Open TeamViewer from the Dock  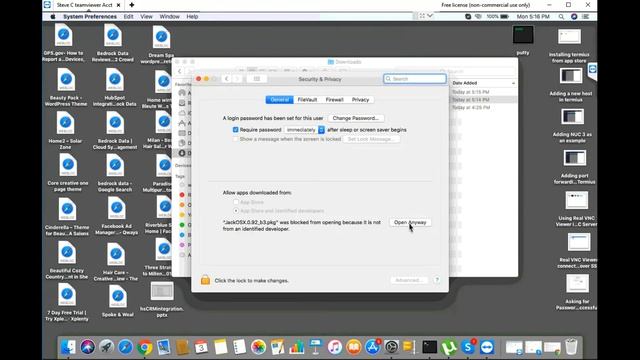coord(487,347)
